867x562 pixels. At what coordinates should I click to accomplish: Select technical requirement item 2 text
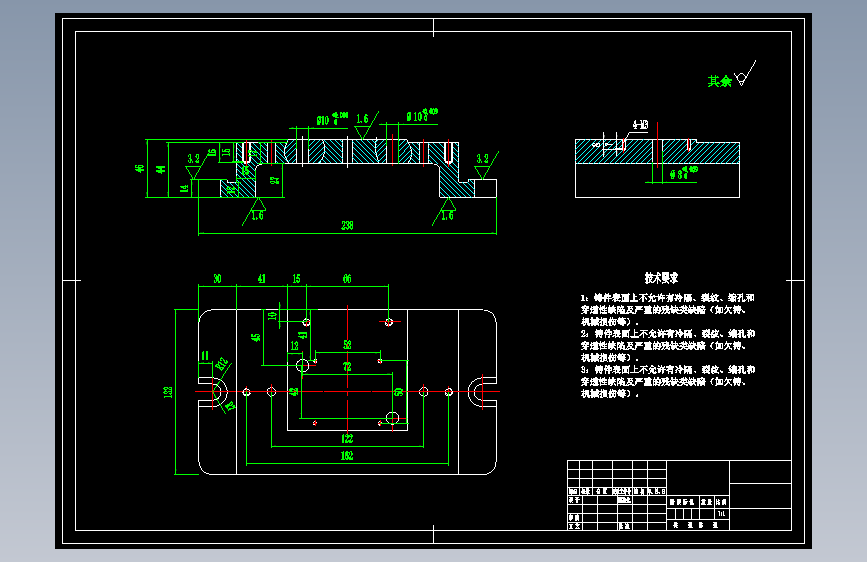(x=667, y=346)
